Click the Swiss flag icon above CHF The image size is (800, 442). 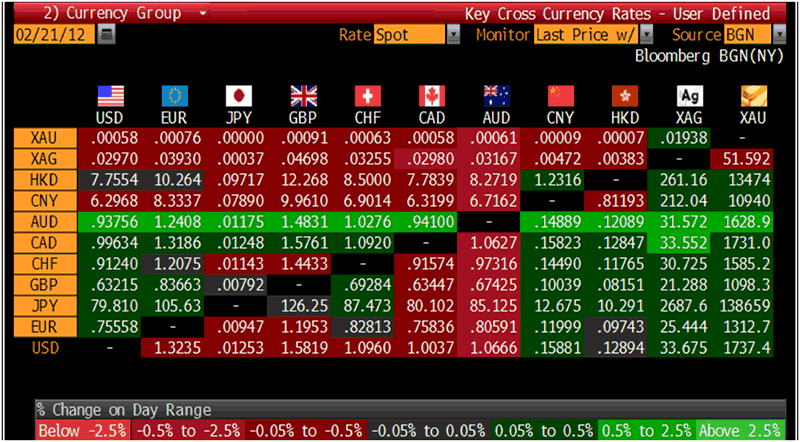[368, 96]
